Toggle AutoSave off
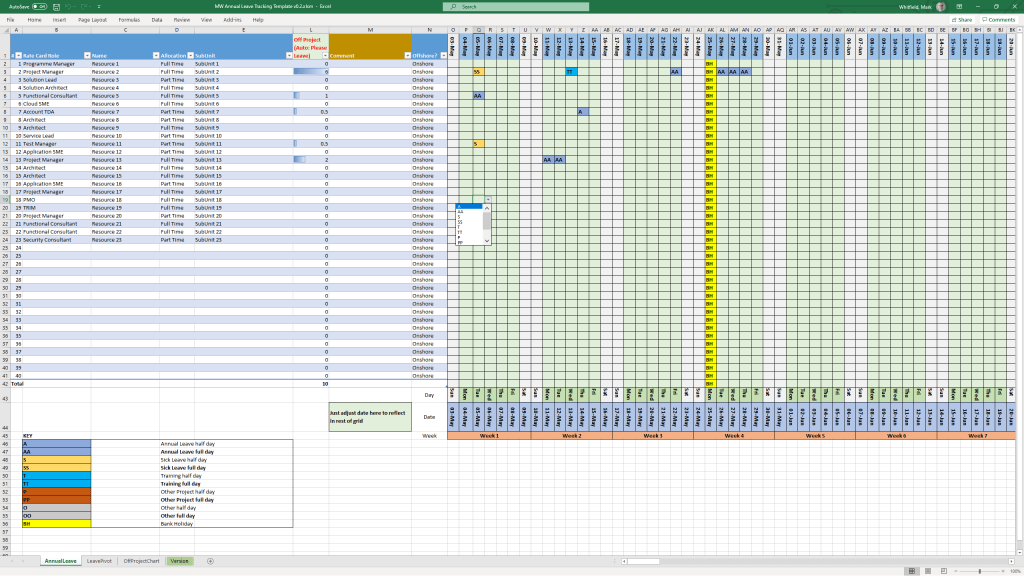Screen dimensions: 1024x576 [40, 7]
